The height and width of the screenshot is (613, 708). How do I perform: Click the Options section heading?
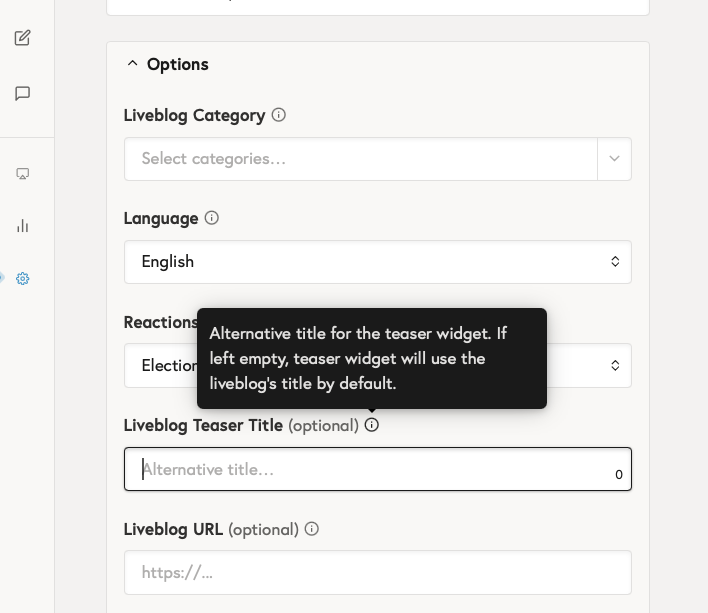coord(177,65)
